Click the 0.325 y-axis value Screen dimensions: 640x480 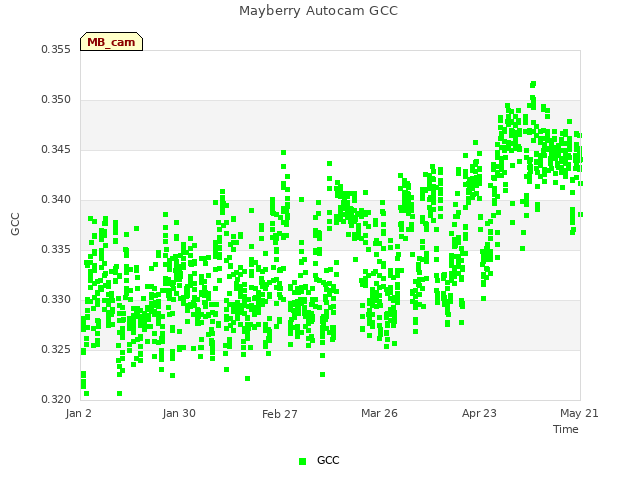pyautogui.click(x=56, y=349)
